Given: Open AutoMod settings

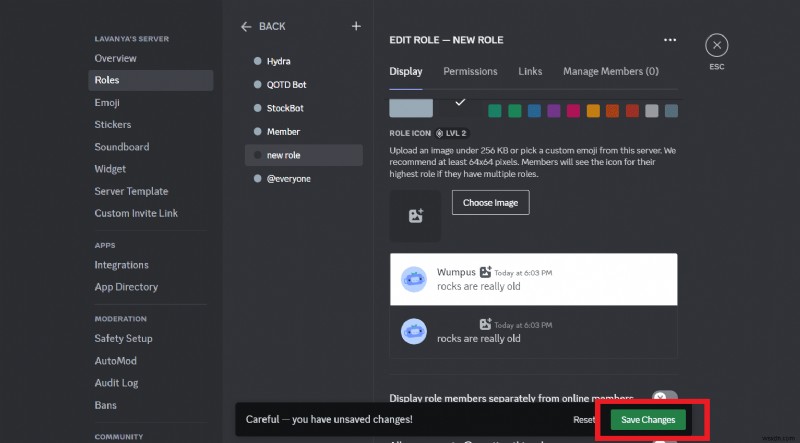Looking at the screenshot, I should pos(151,361).
